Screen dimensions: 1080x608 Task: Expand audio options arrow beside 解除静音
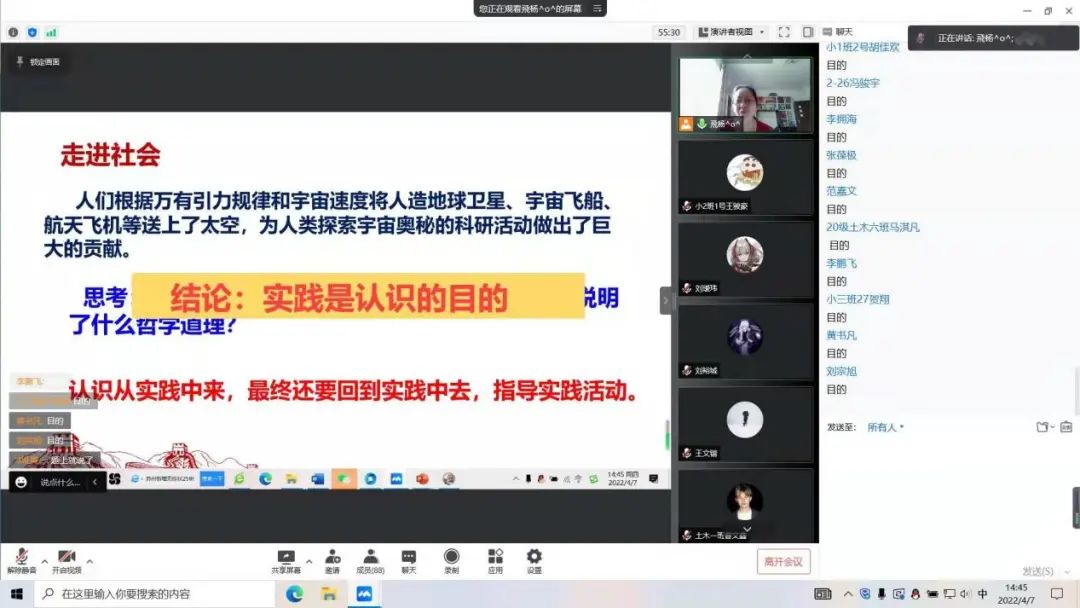click(x=44, y=561)
